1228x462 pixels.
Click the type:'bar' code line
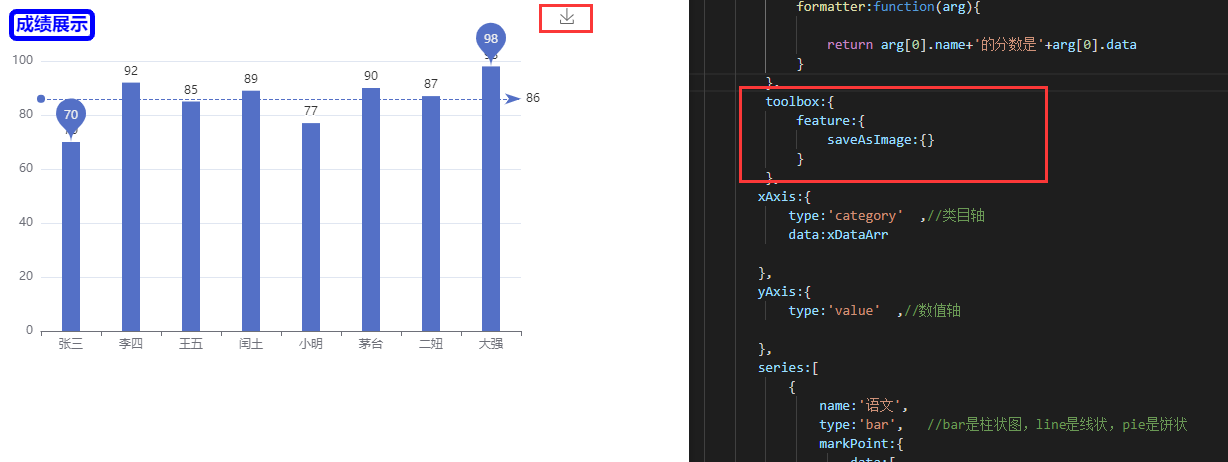coord(861,425)
